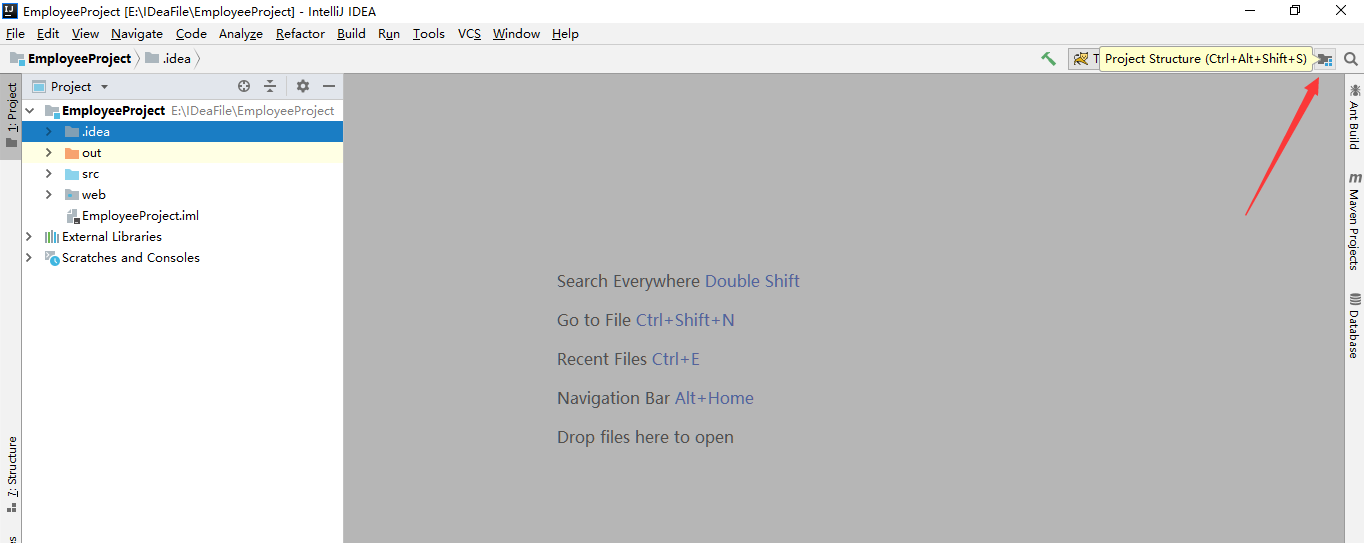1364x543 pixels.
Task: Collapse all nodes in the Project panel
Action: [270, 87]
